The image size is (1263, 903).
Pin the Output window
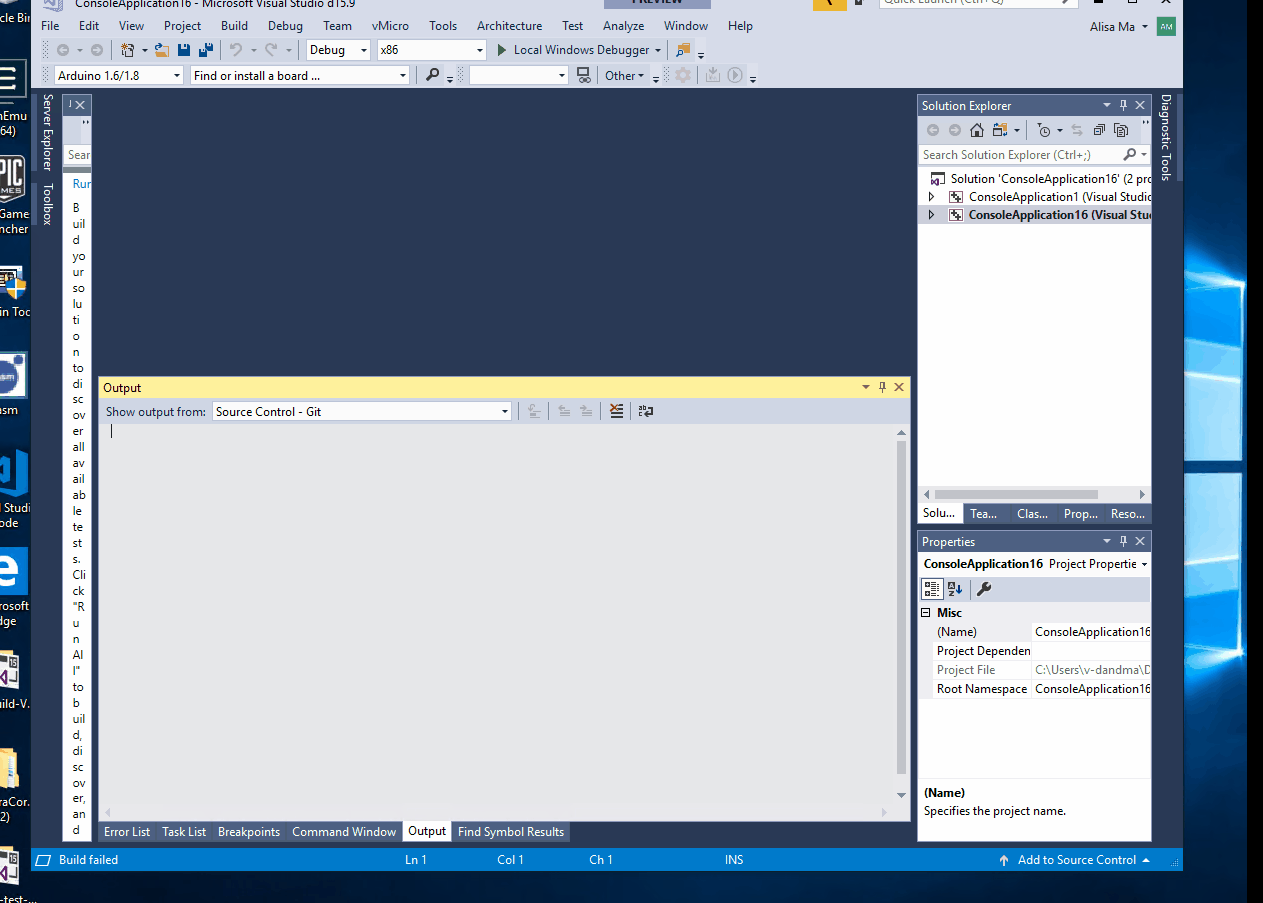[x=882, y=387]
